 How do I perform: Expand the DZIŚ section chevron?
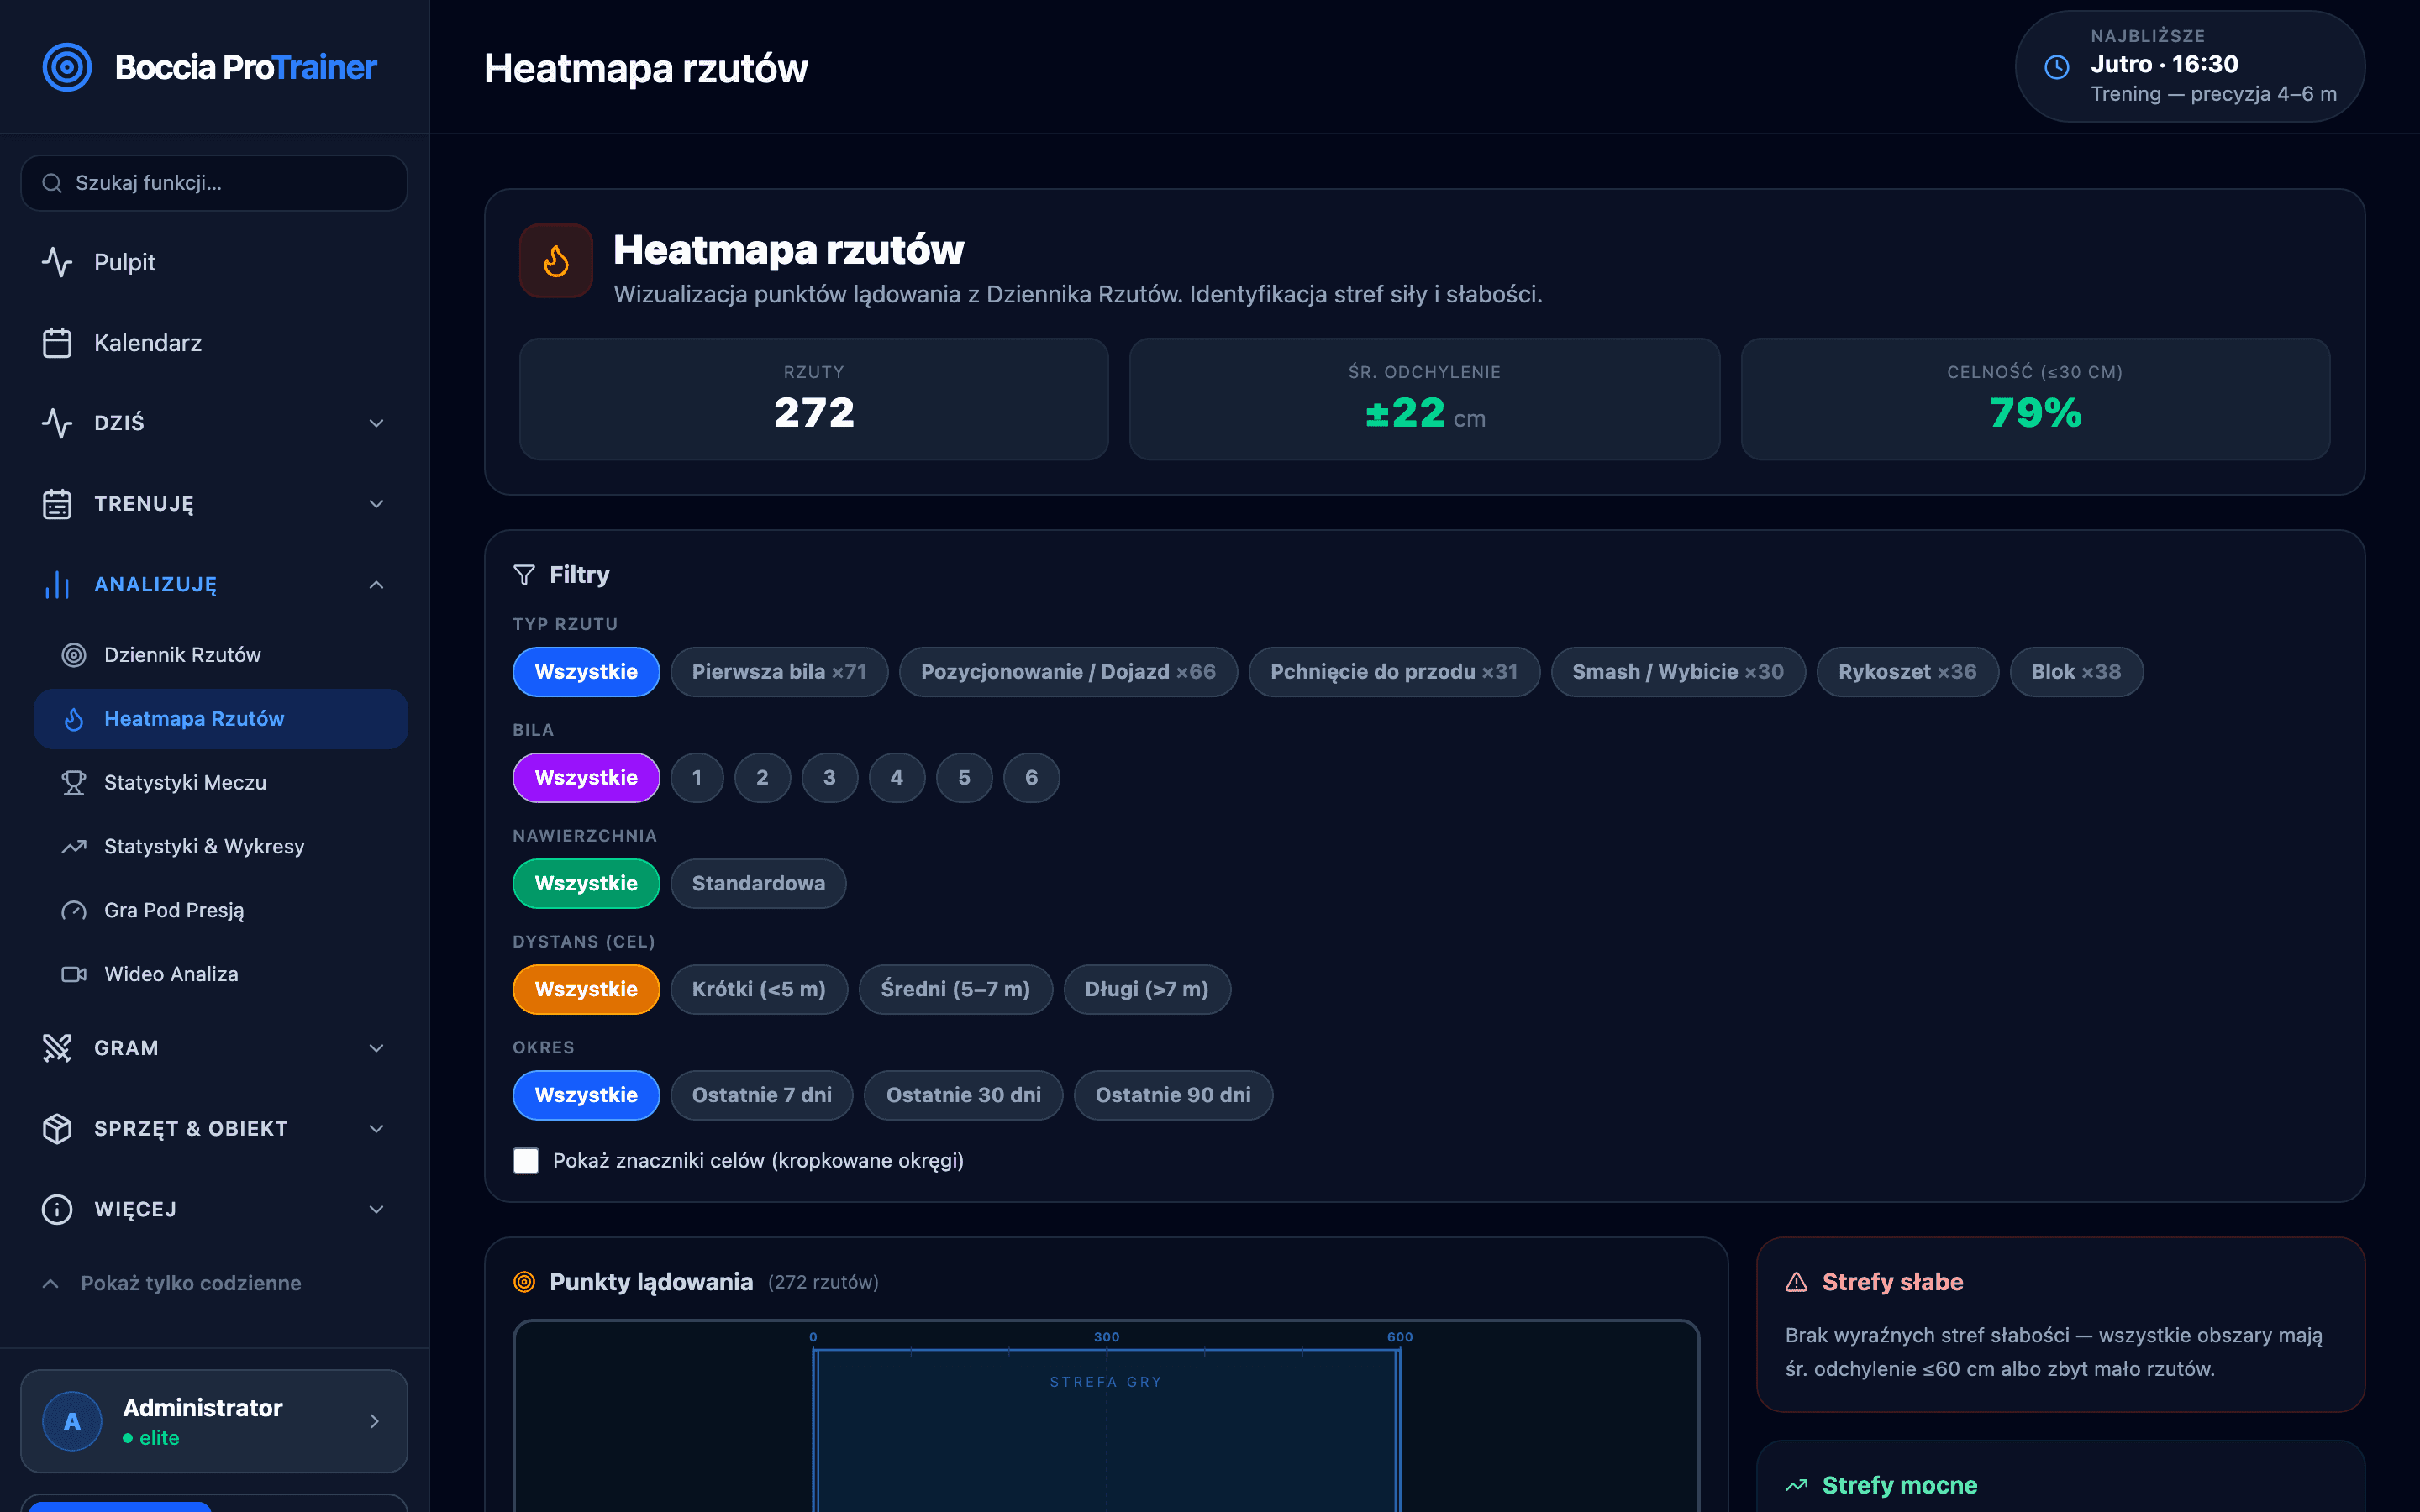coord(376,423)
